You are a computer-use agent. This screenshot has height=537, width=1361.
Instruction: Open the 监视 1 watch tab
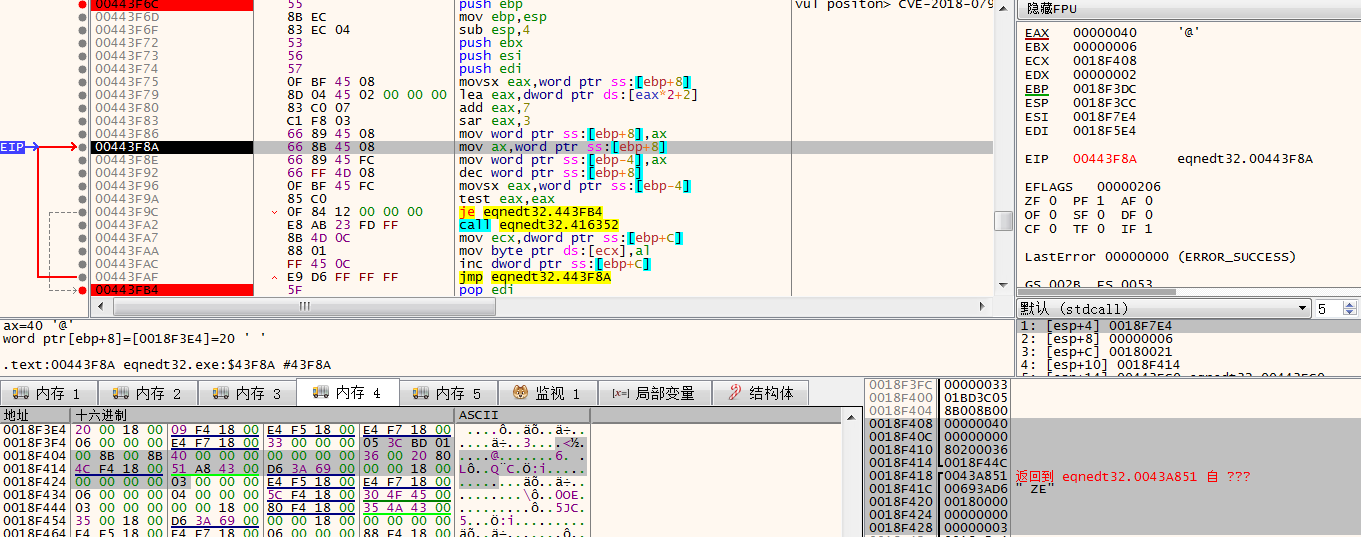coord(547,393)
